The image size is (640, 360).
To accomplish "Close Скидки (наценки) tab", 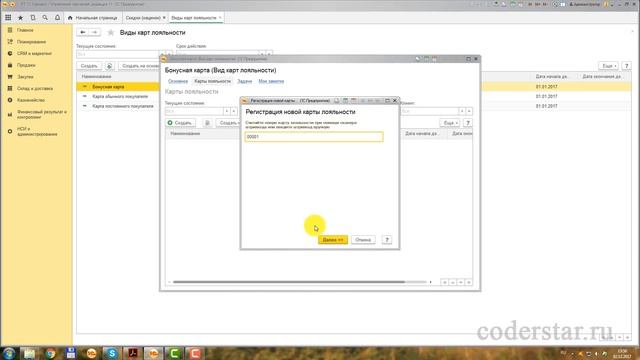I will point(164,18).
